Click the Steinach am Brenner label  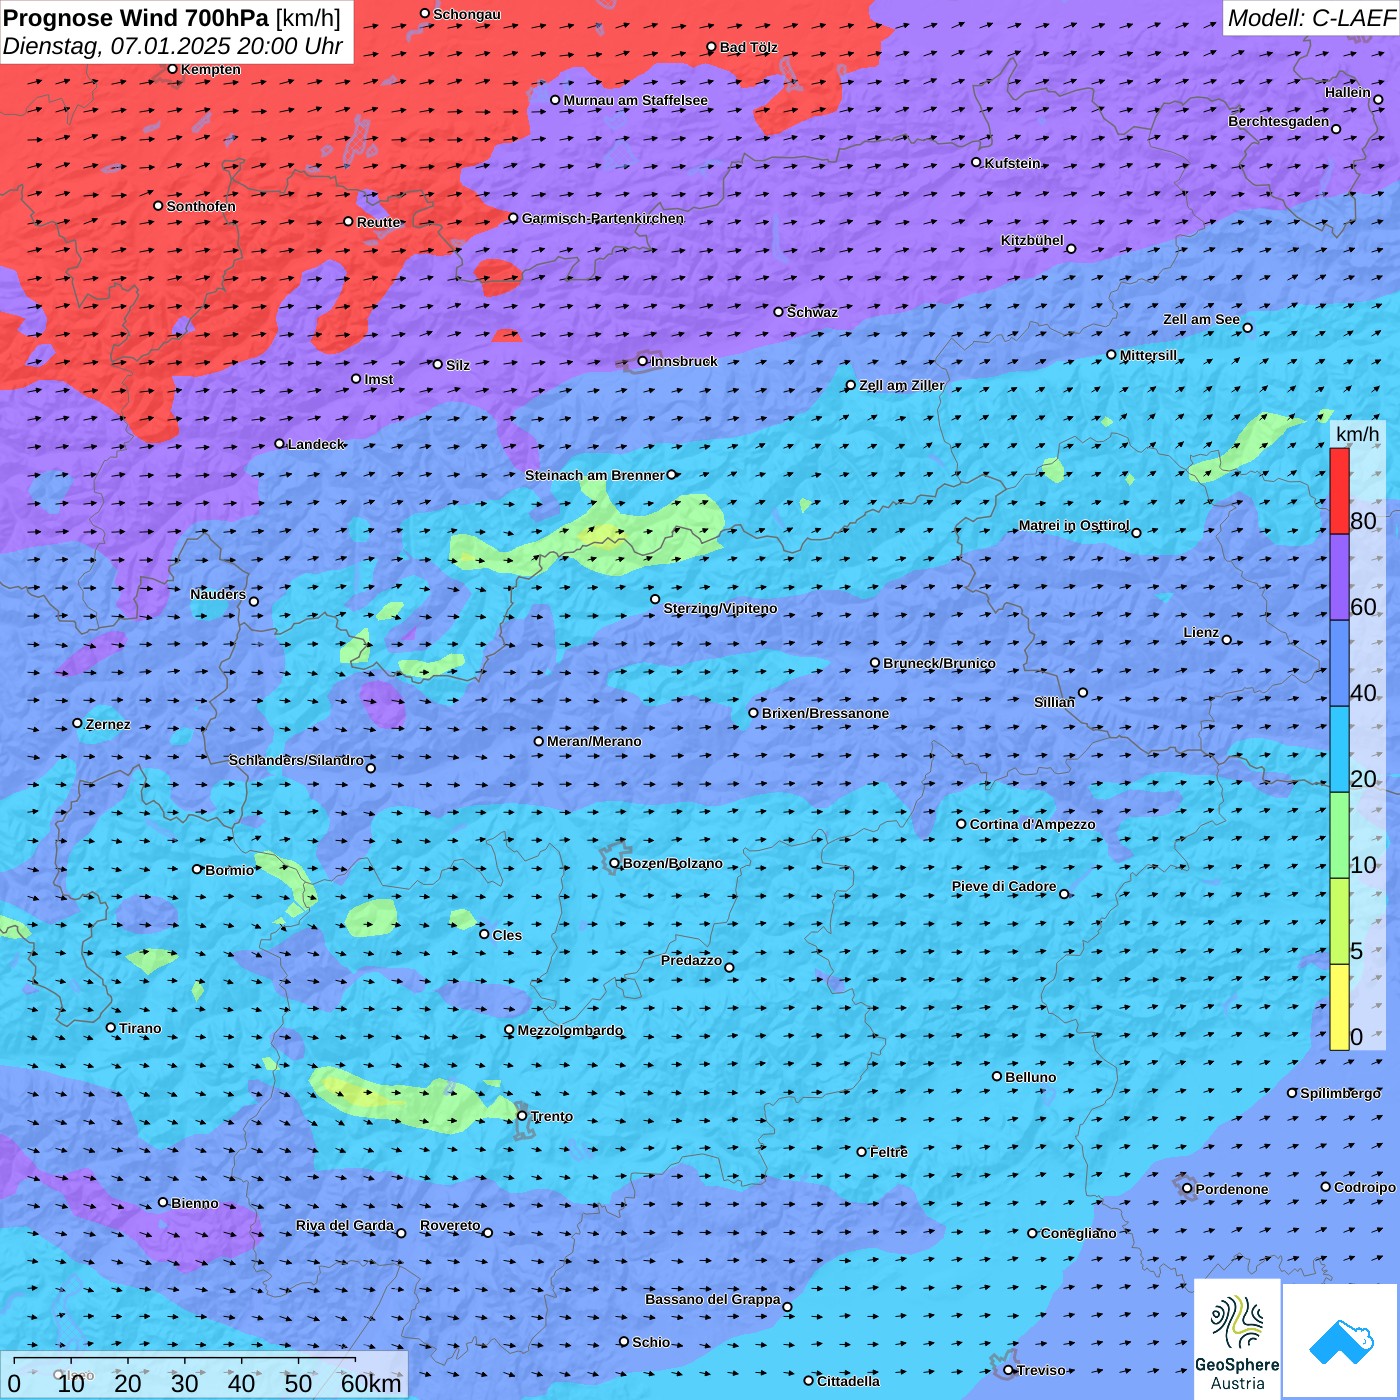pyautogui.click(x=594, y=475)
